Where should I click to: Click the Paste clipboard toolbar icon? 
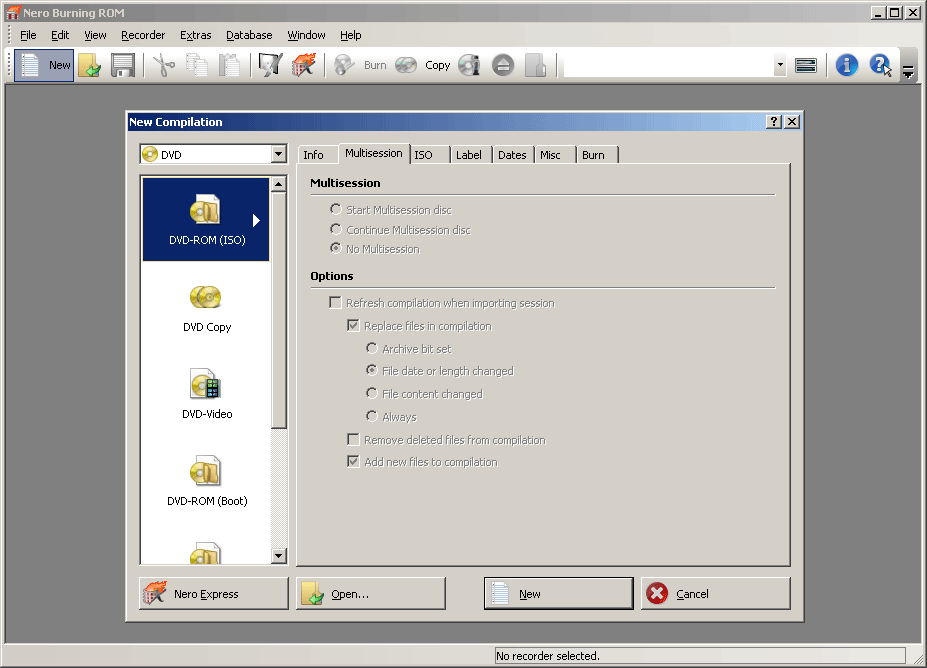click(229, 65)
